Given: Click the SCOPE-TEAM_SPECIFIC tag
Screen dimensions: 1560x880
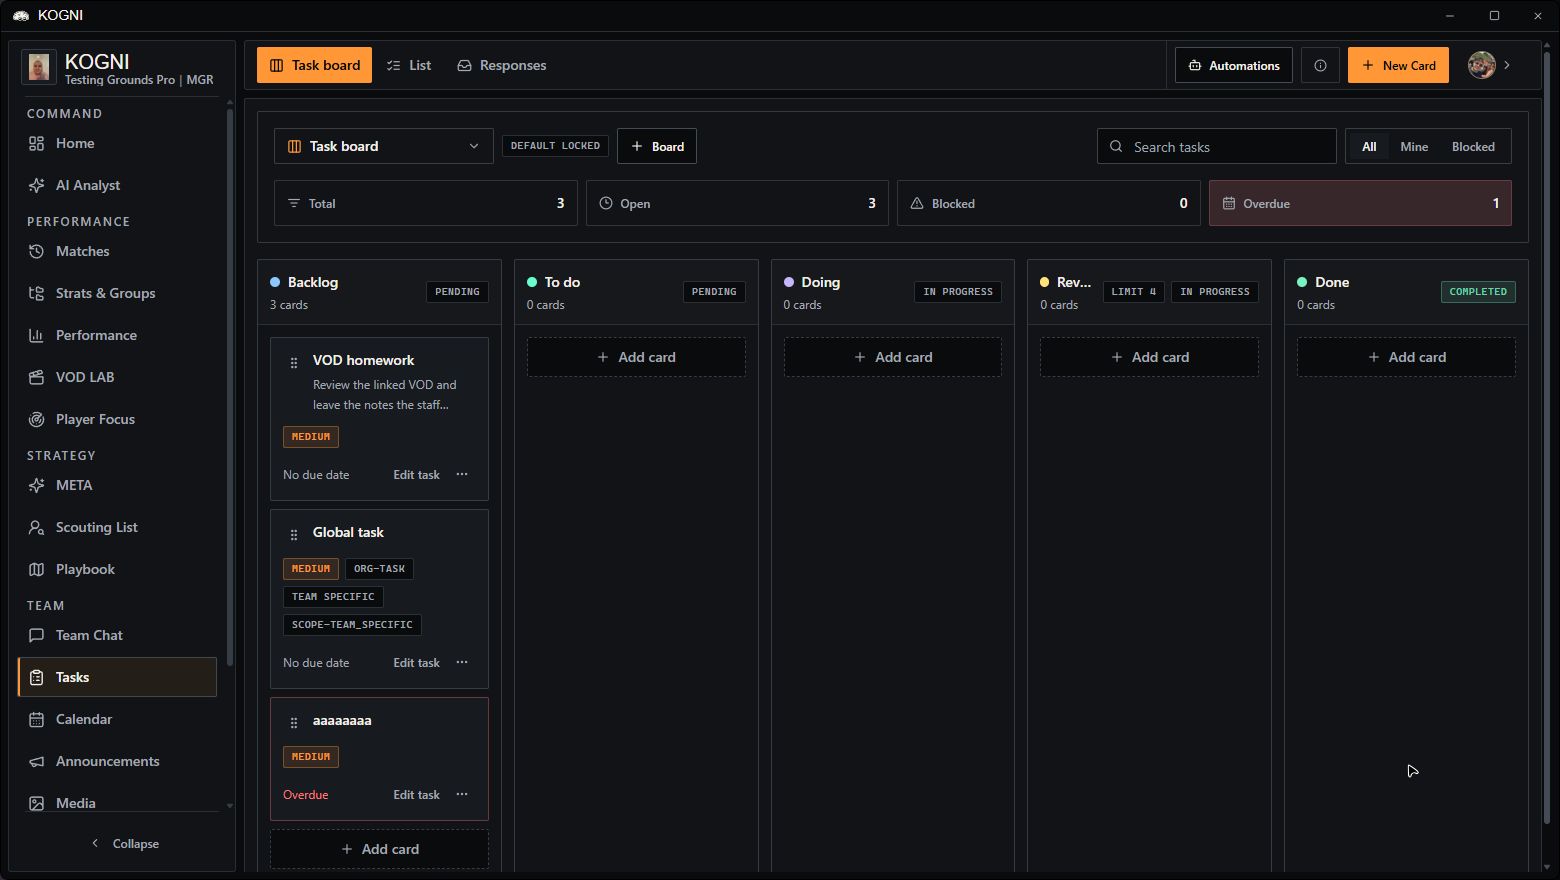Looking at the screenshot, I should (x=352, y=625).
